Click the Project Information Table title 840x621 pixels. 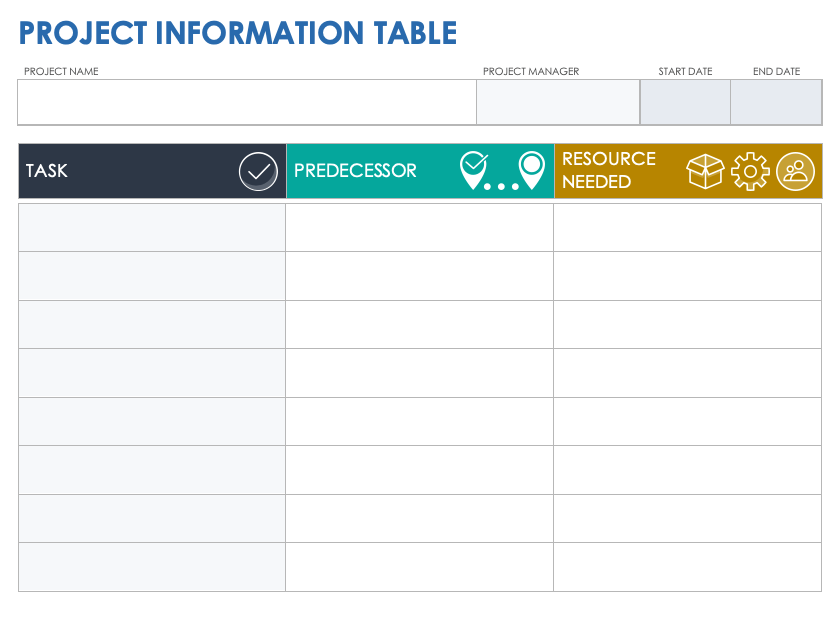[x=238, y=34]
